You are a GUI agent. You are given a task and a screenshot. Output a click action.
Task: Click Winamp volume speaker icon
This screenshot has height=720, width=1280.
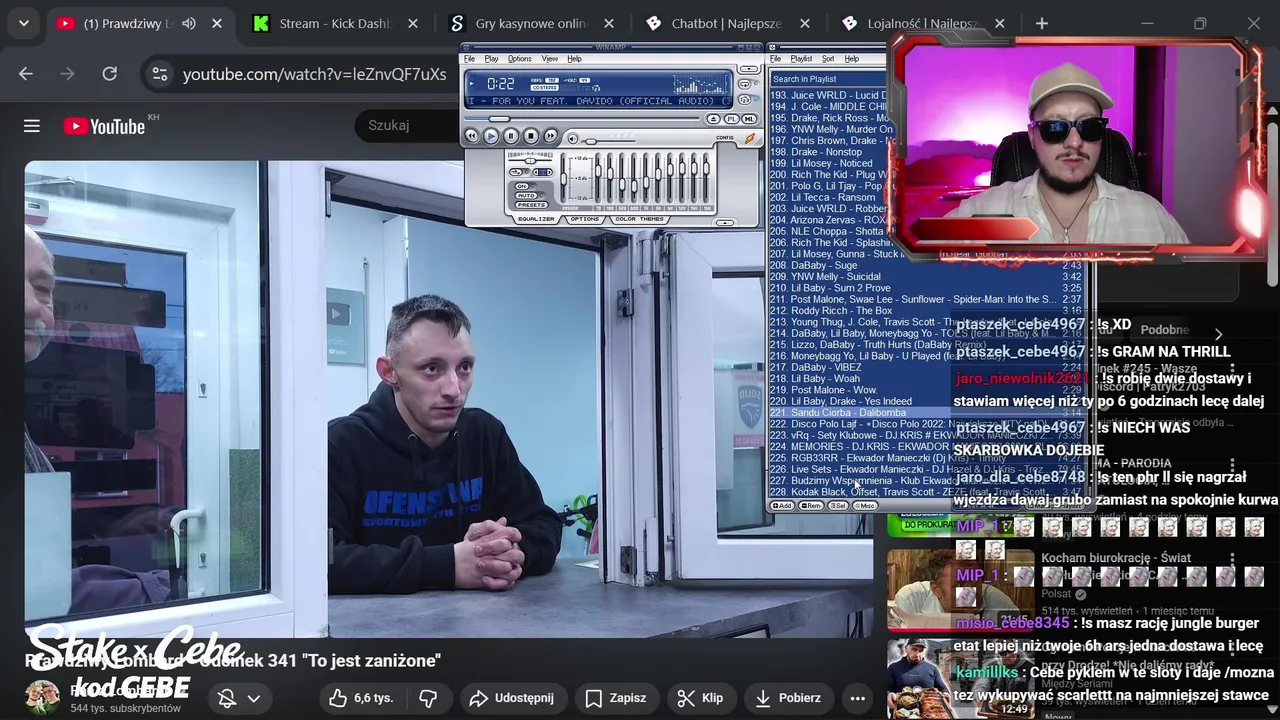tap(573, 139)
